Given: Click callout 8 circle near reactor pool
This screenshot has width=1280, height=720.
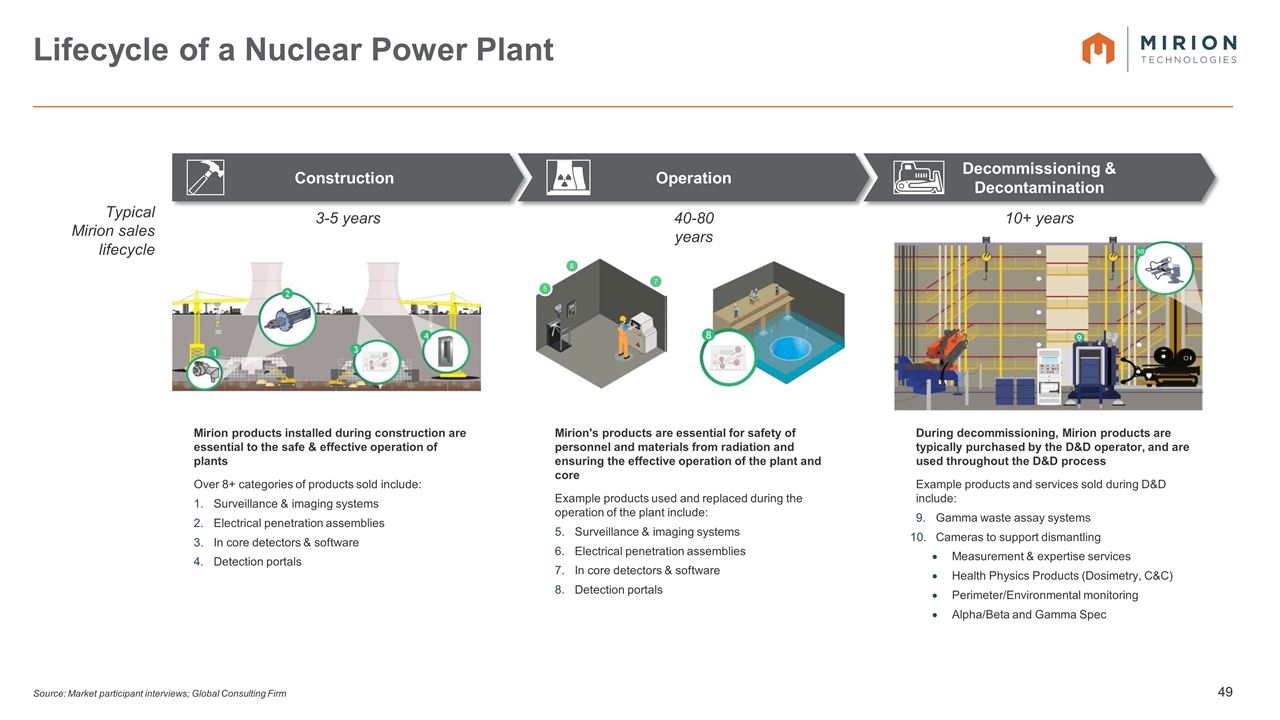Looking at the screenshot, I should tap(727, 357).
